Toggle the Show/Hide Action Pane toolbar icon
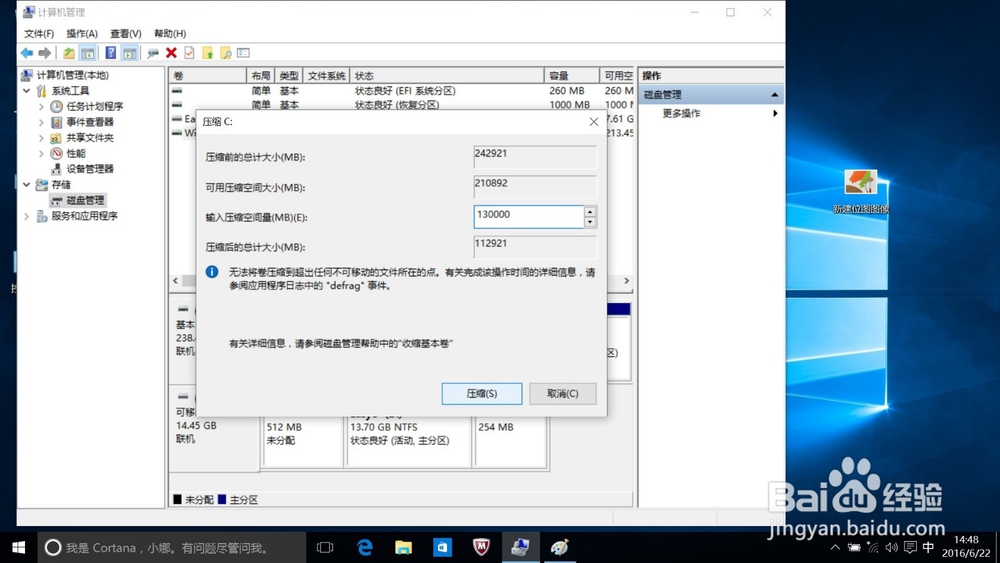The height and width of the screenshot is (563, 1000). [129, 53]
